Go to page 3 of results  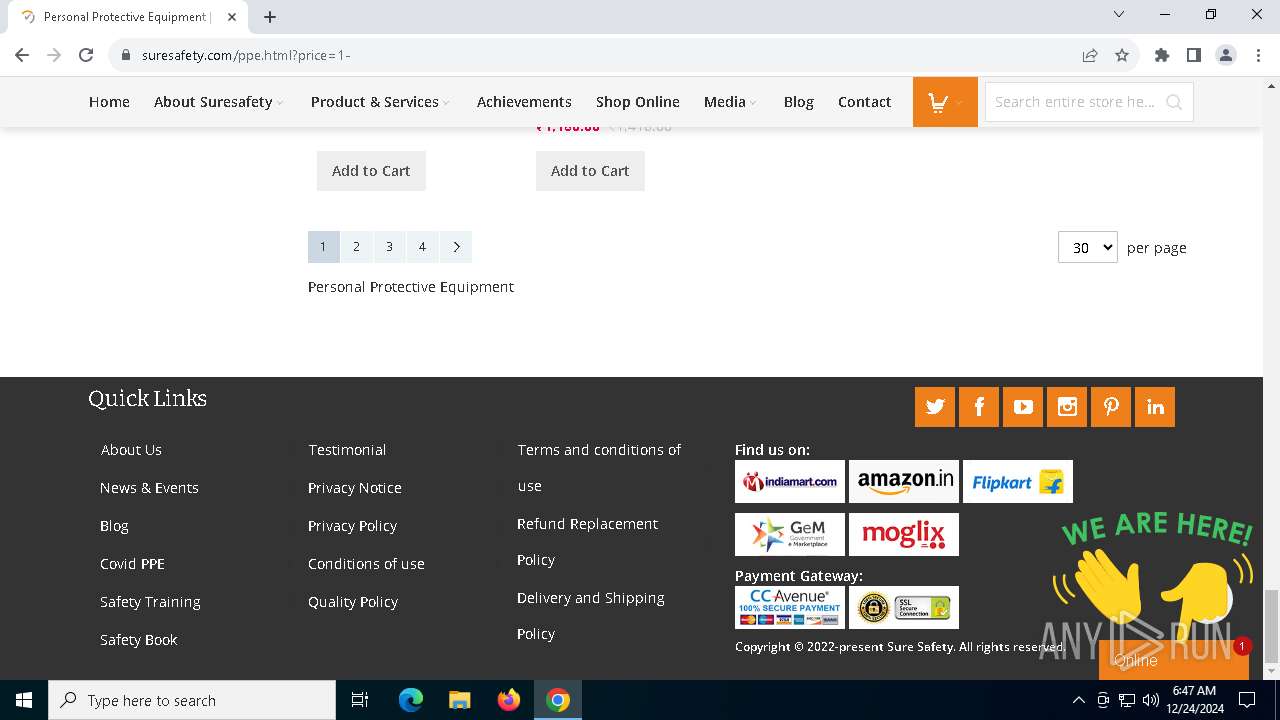[389, 247]
